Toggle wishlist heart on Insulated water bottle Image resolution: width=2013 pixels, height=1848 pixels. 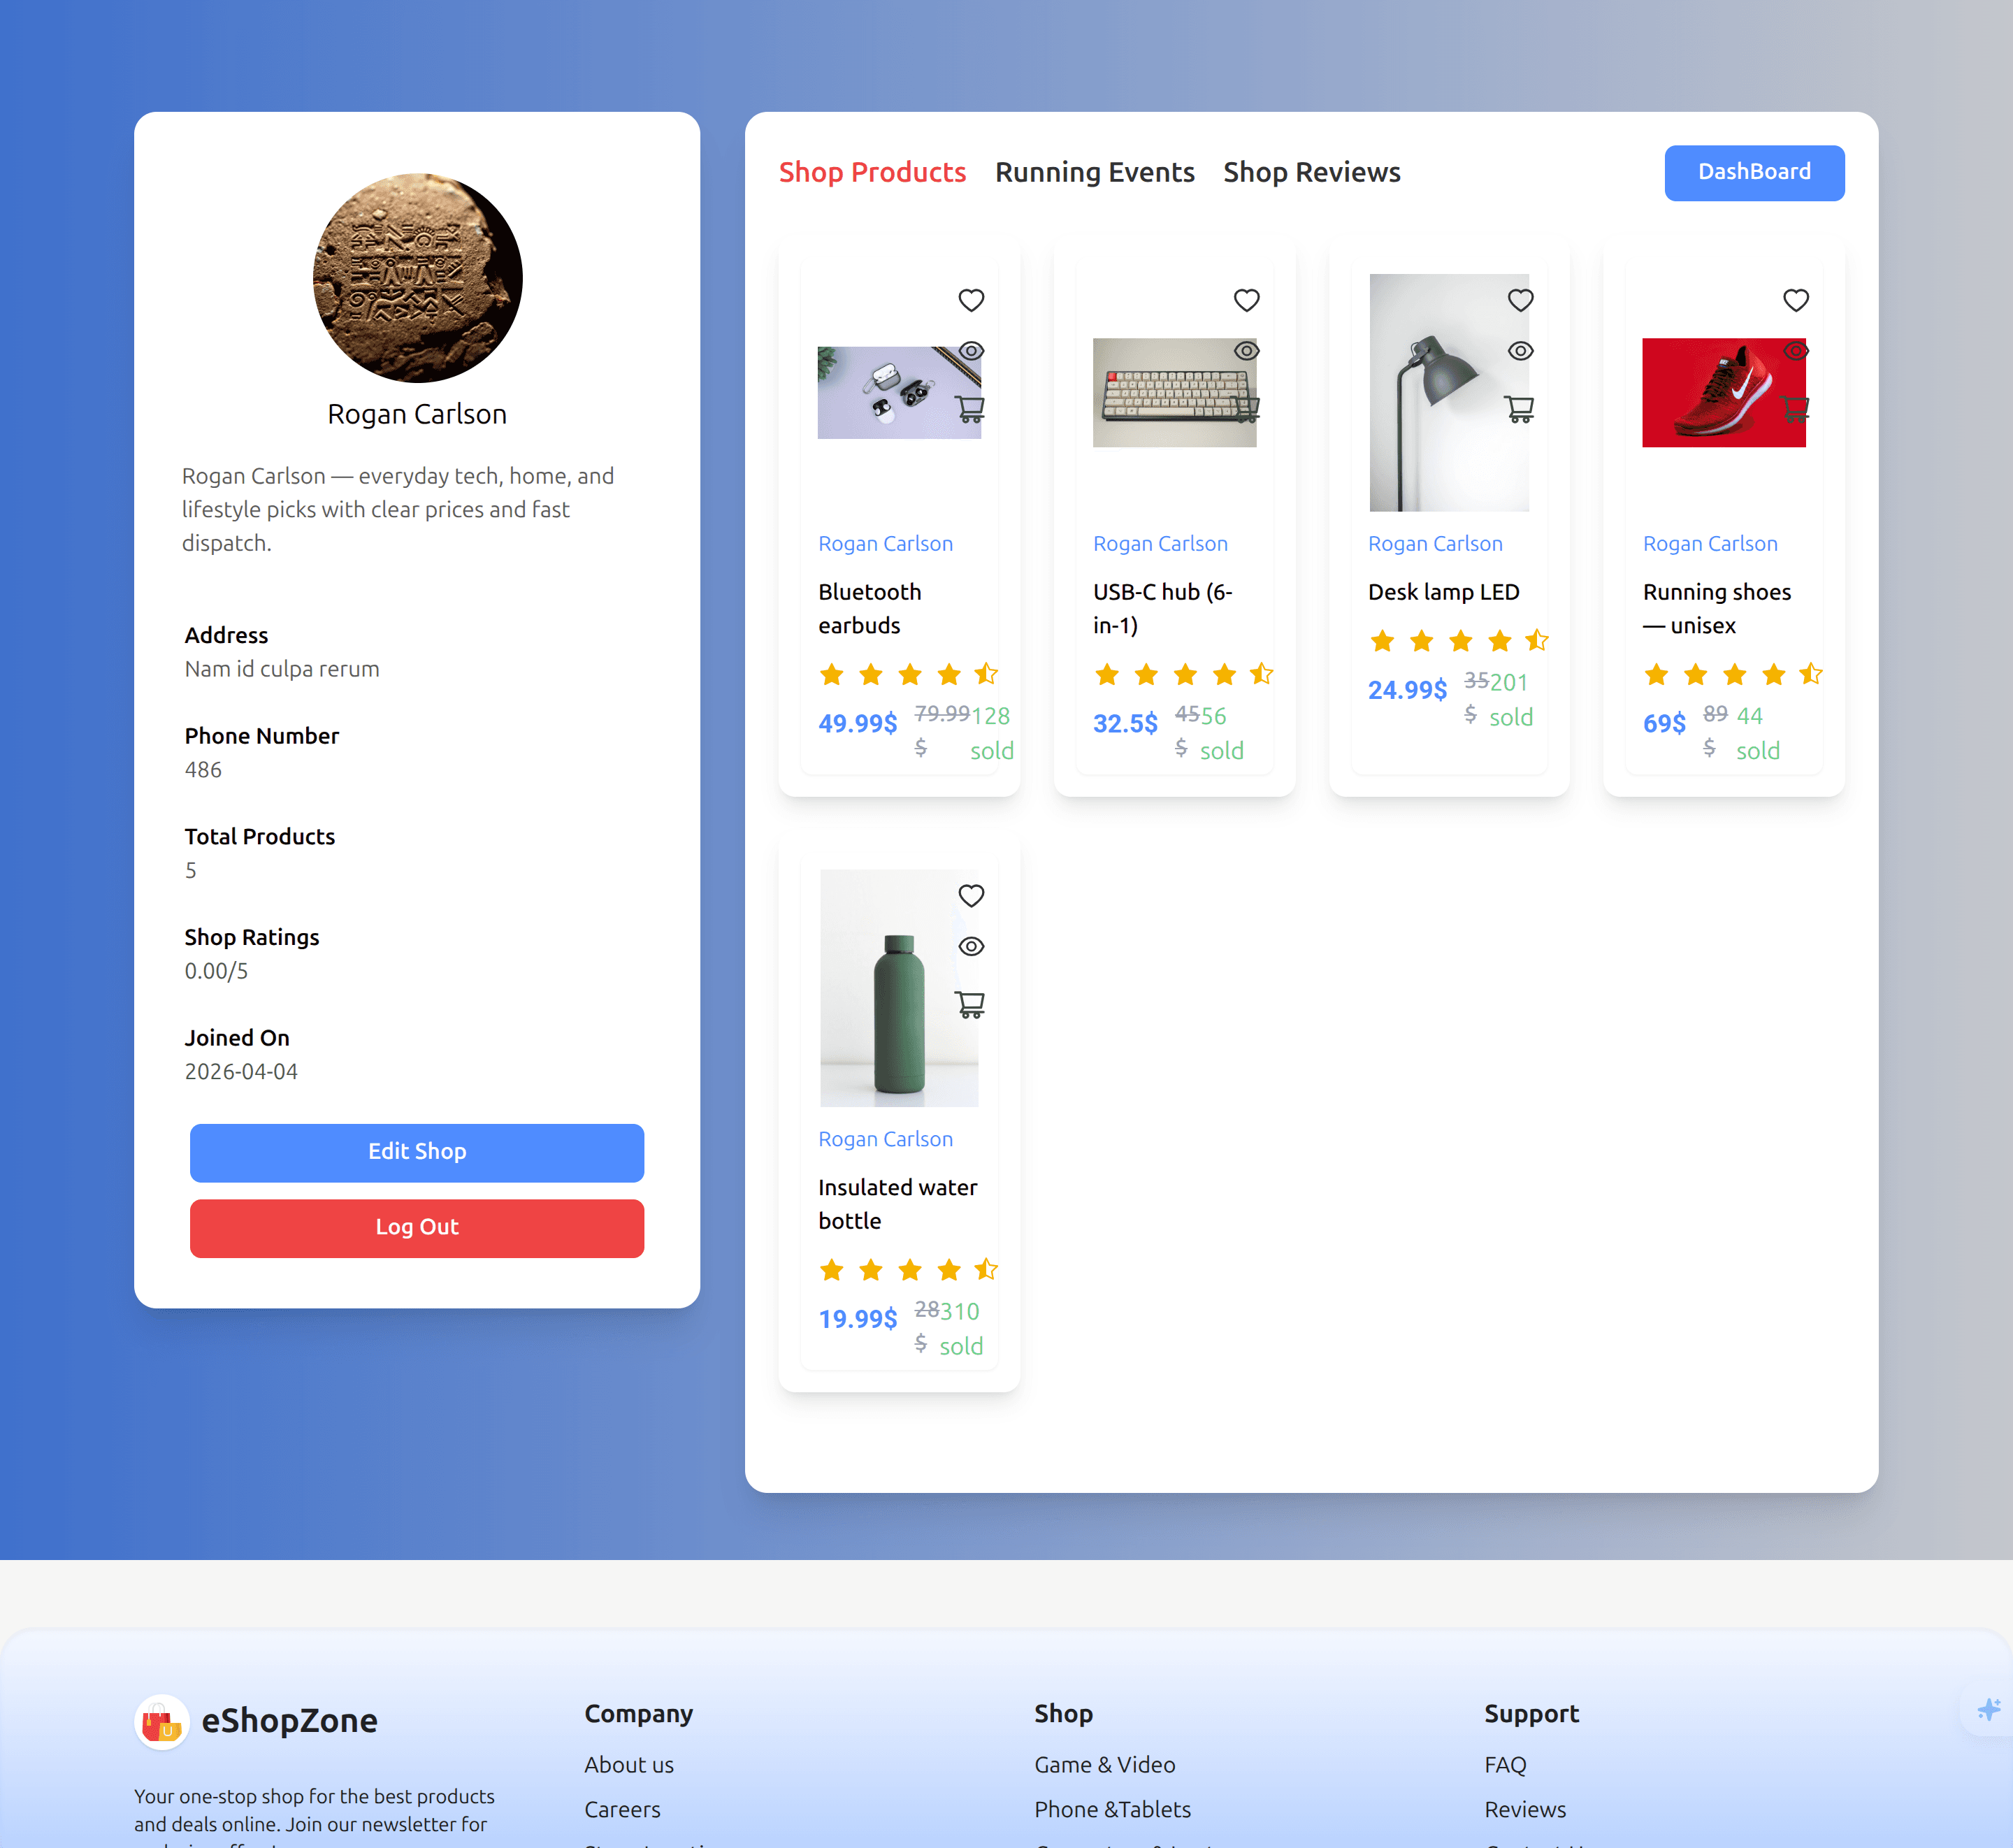[970, 895]
